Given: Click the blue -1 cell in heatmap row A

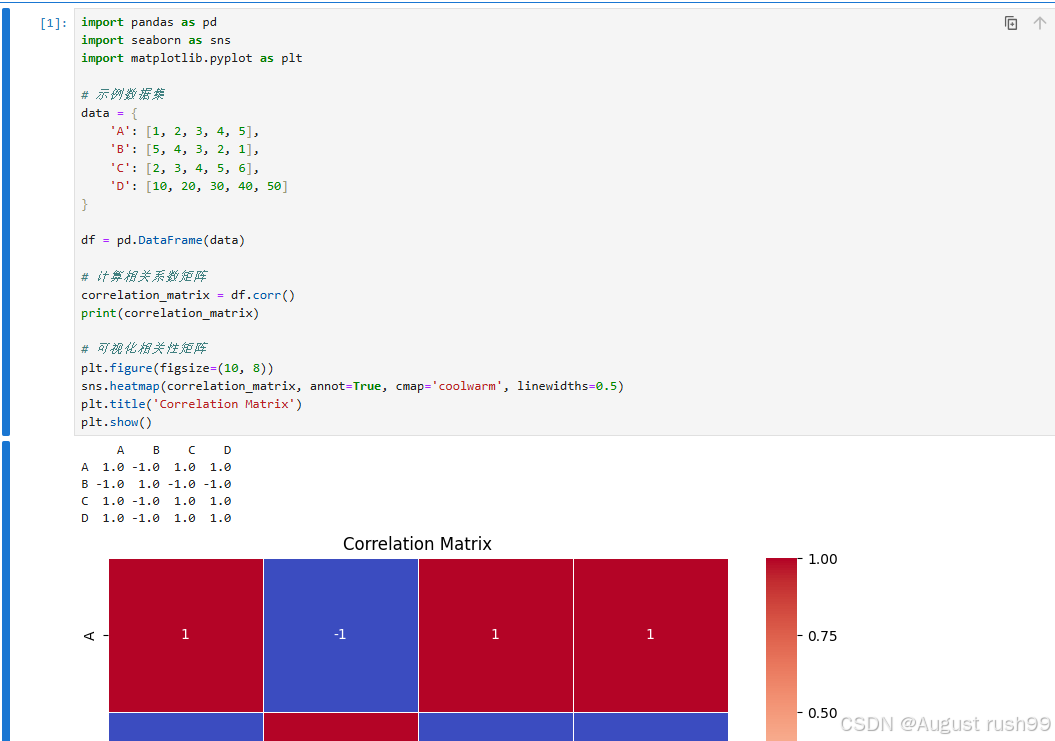Looking at the screenshot, I should (x=341, y=635).
